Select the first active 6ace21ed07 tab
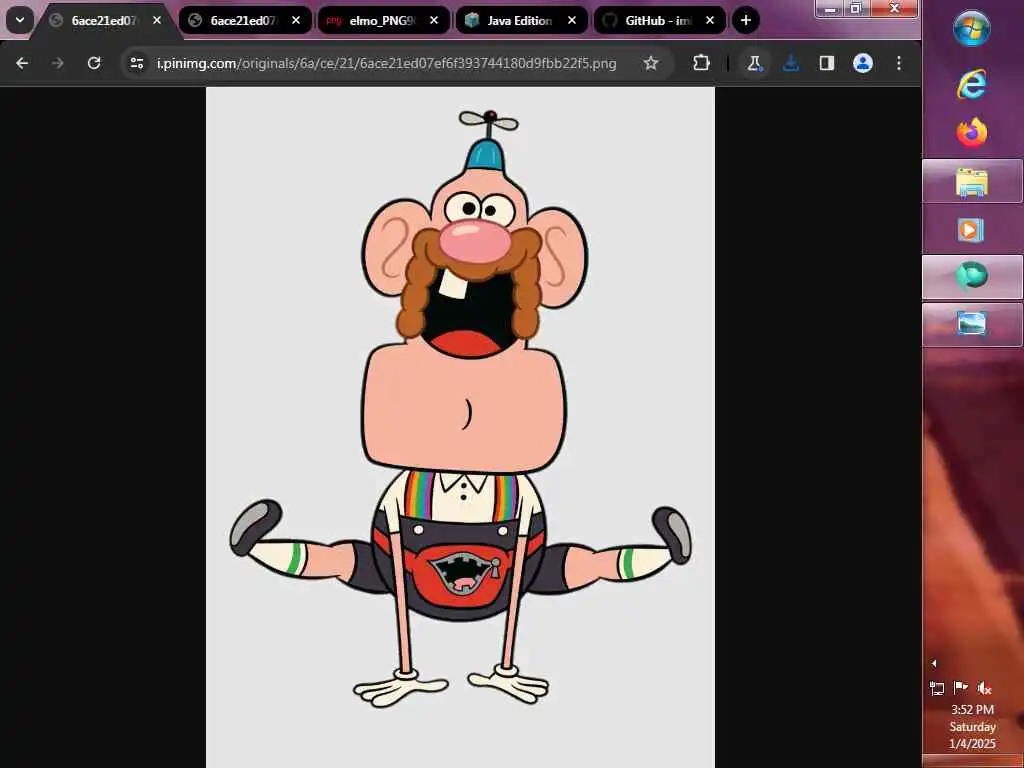 coord(105,20)
